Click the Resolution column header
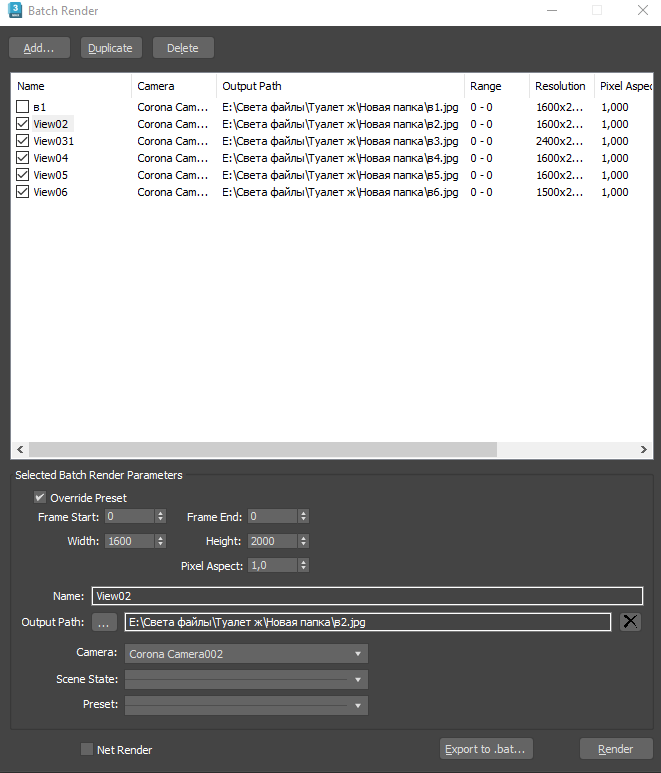This screenshot has height=773, width=661. click(x=561, y=86)
